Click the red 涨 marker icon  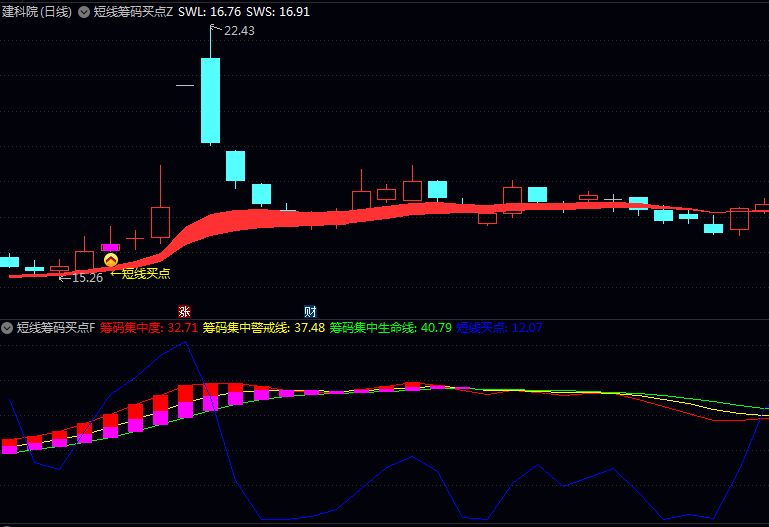click(184, 311)
